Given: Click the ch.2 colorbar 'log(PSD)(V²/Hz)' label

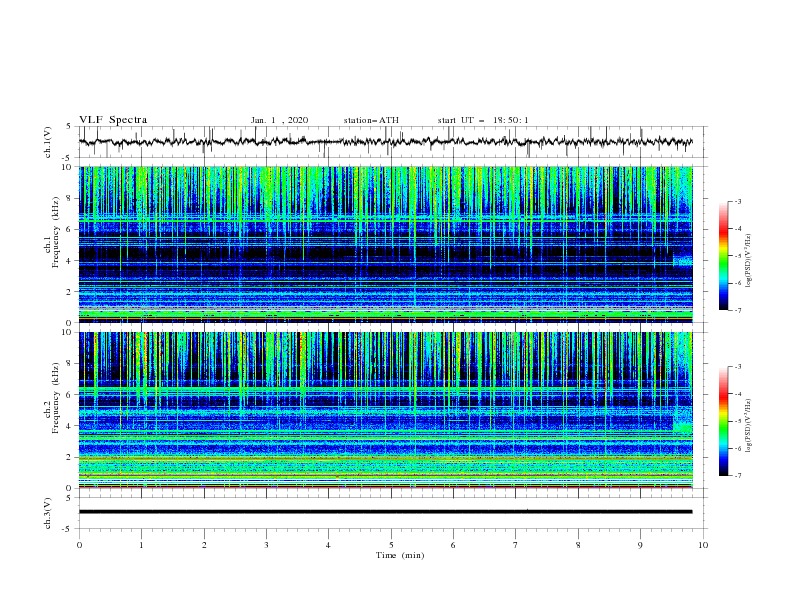Looking at the screenshot, I should (x=748, y=426).
